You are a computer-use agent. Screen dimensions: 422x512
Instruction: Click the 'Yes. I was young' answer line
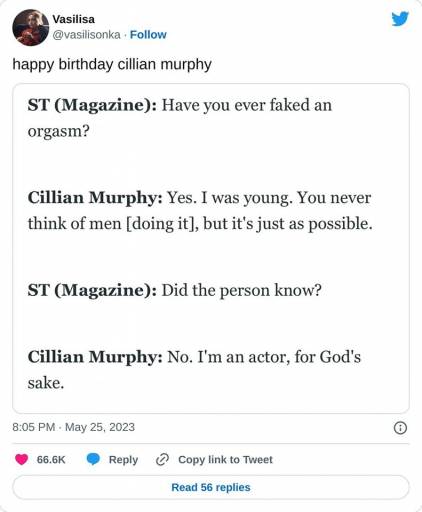click(199, 198)
